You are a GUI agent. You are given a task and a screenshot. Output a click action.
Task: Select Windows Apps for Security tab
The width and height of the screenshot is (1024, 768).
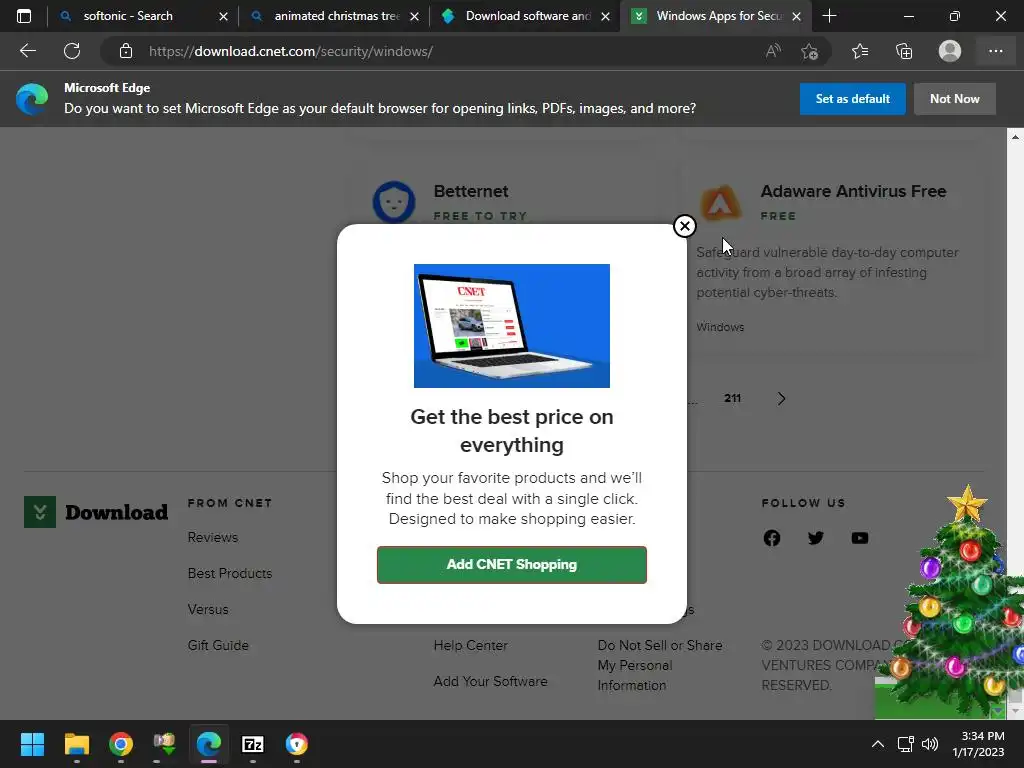click(718, 16)
